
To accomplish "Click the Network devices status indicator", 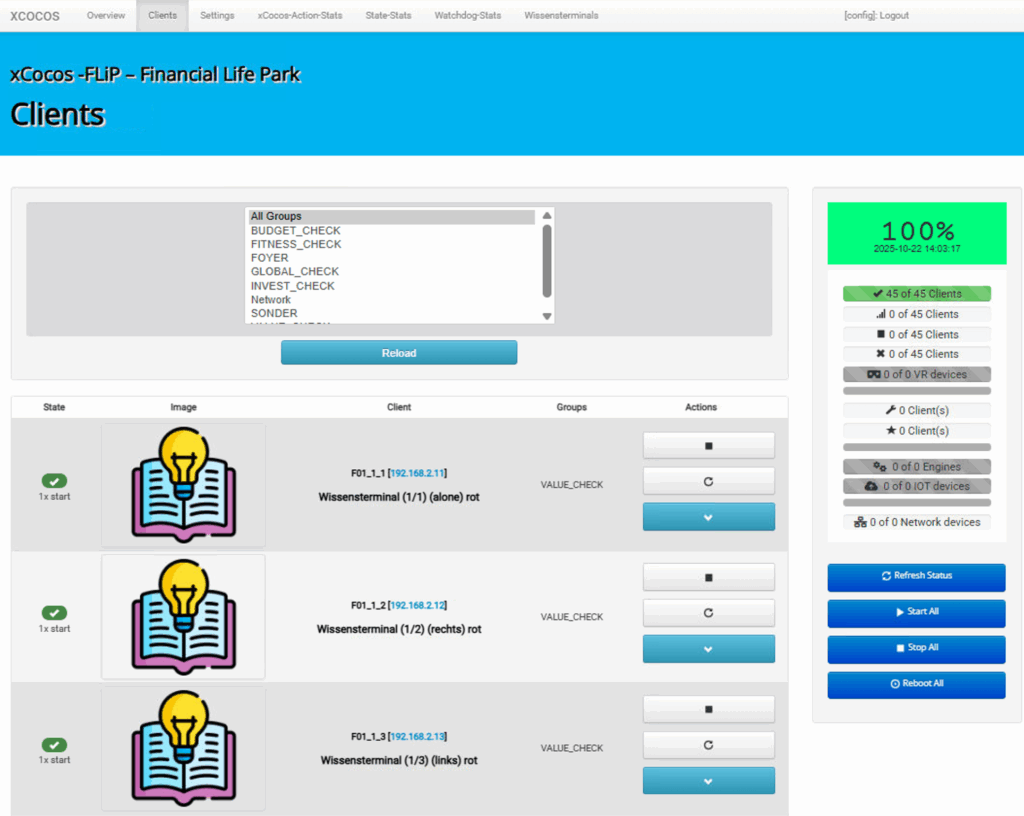I will (916, 522).
